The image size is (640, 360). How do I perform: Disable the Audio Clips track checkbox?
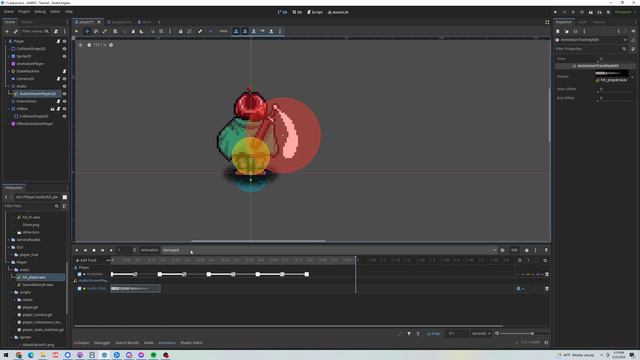(x=80, y=289)
